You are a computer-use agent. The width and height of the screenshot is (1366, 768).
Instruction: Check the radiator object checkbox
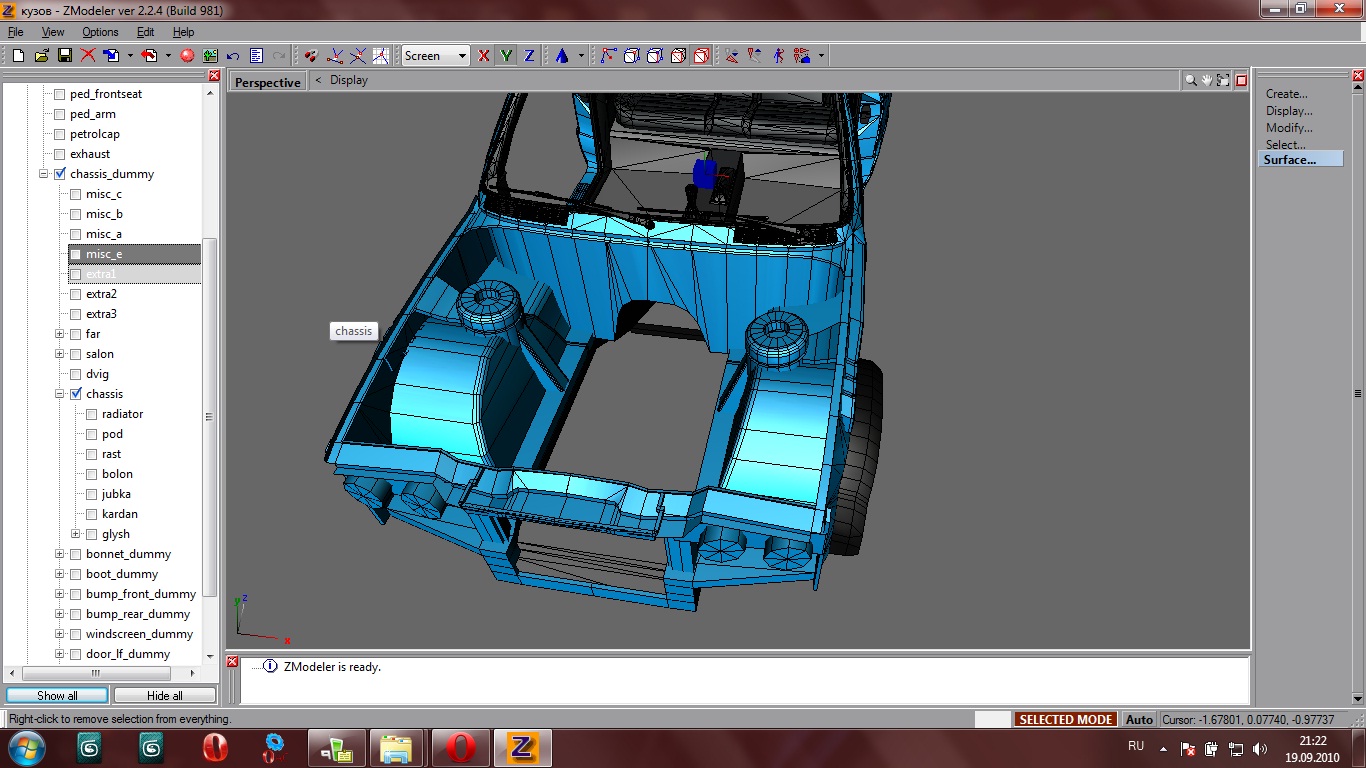tap(92, 414)
